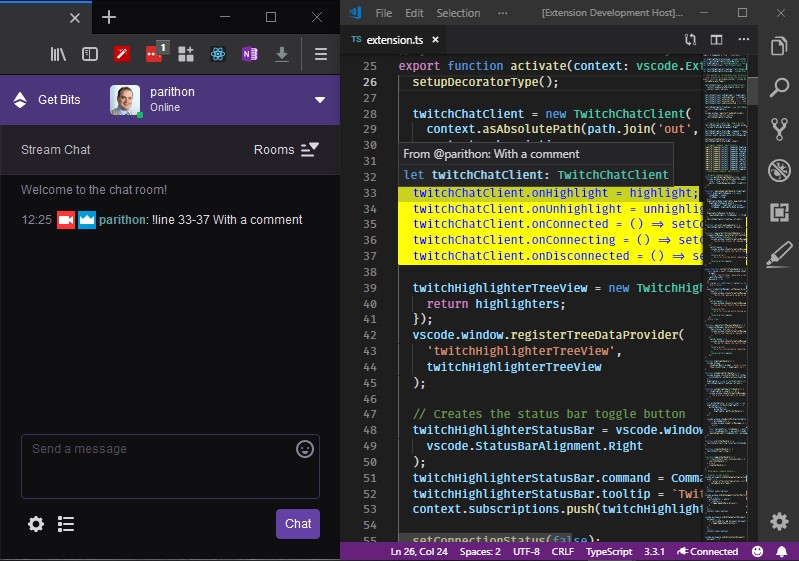
Task: Open React Developer Tools extension icon
Action: (218, 54)
